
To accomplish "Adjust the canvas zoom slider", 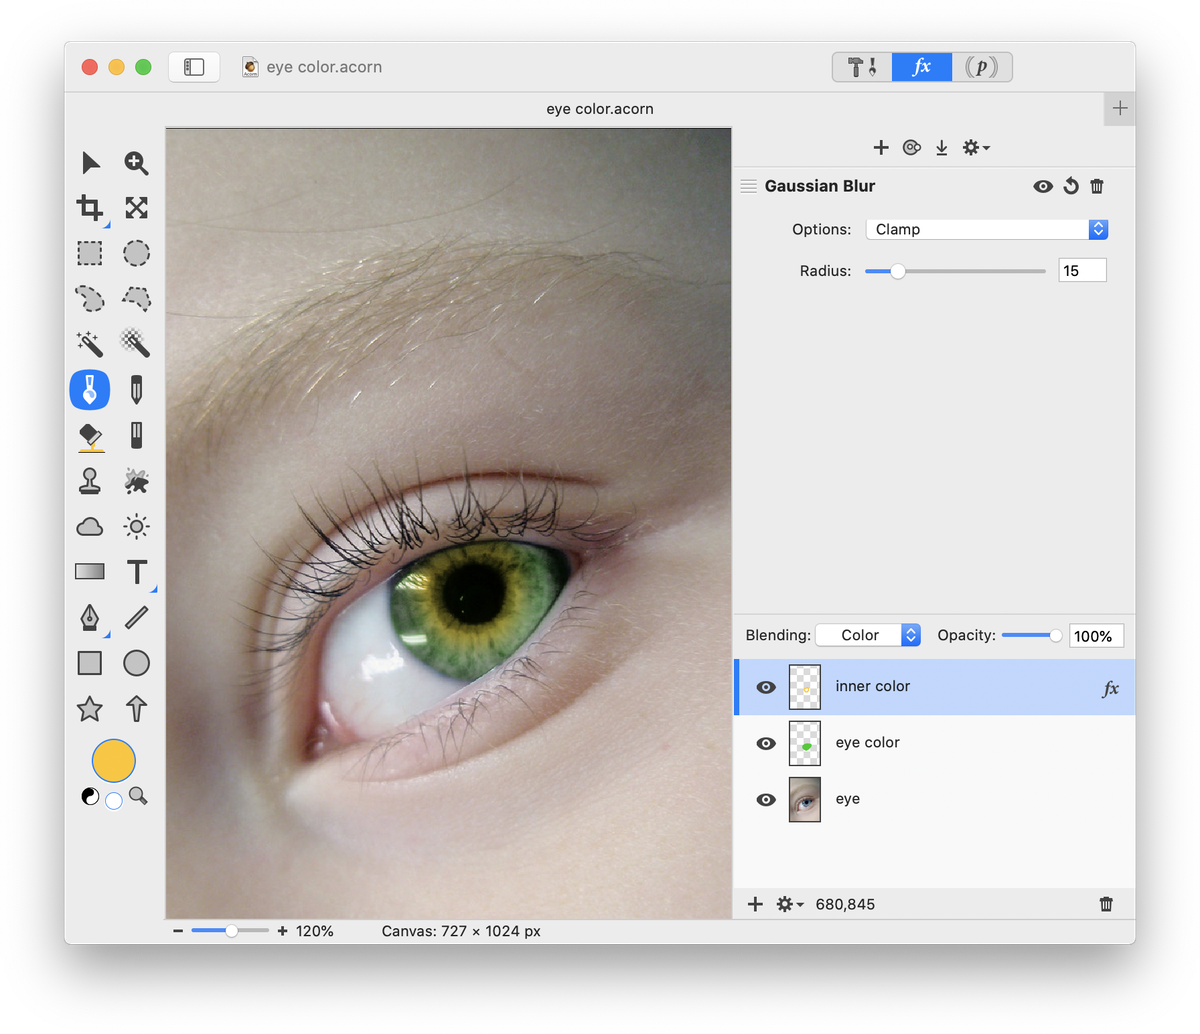I will 230,931.
